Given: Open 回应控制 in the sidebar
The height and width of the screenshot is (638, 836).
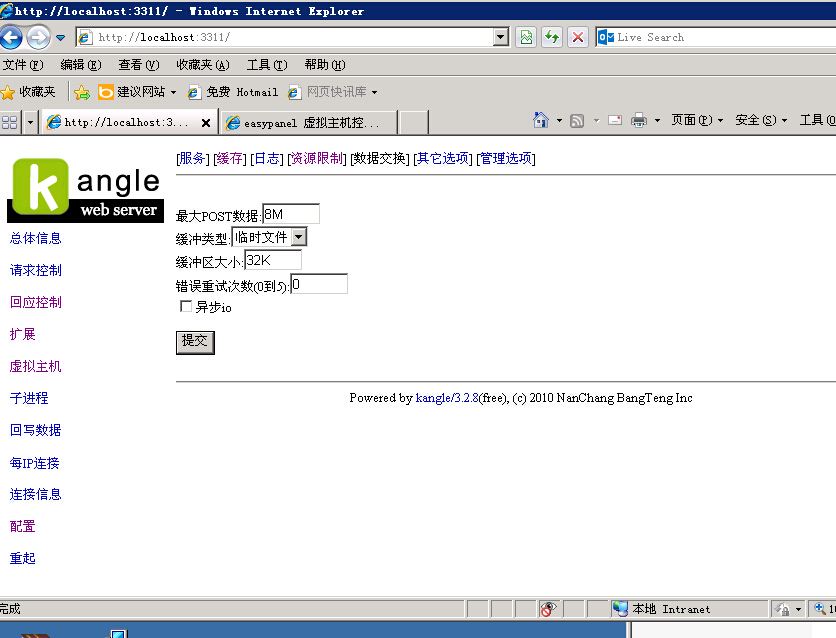Looking at the screenshot, I should [36, 302].
